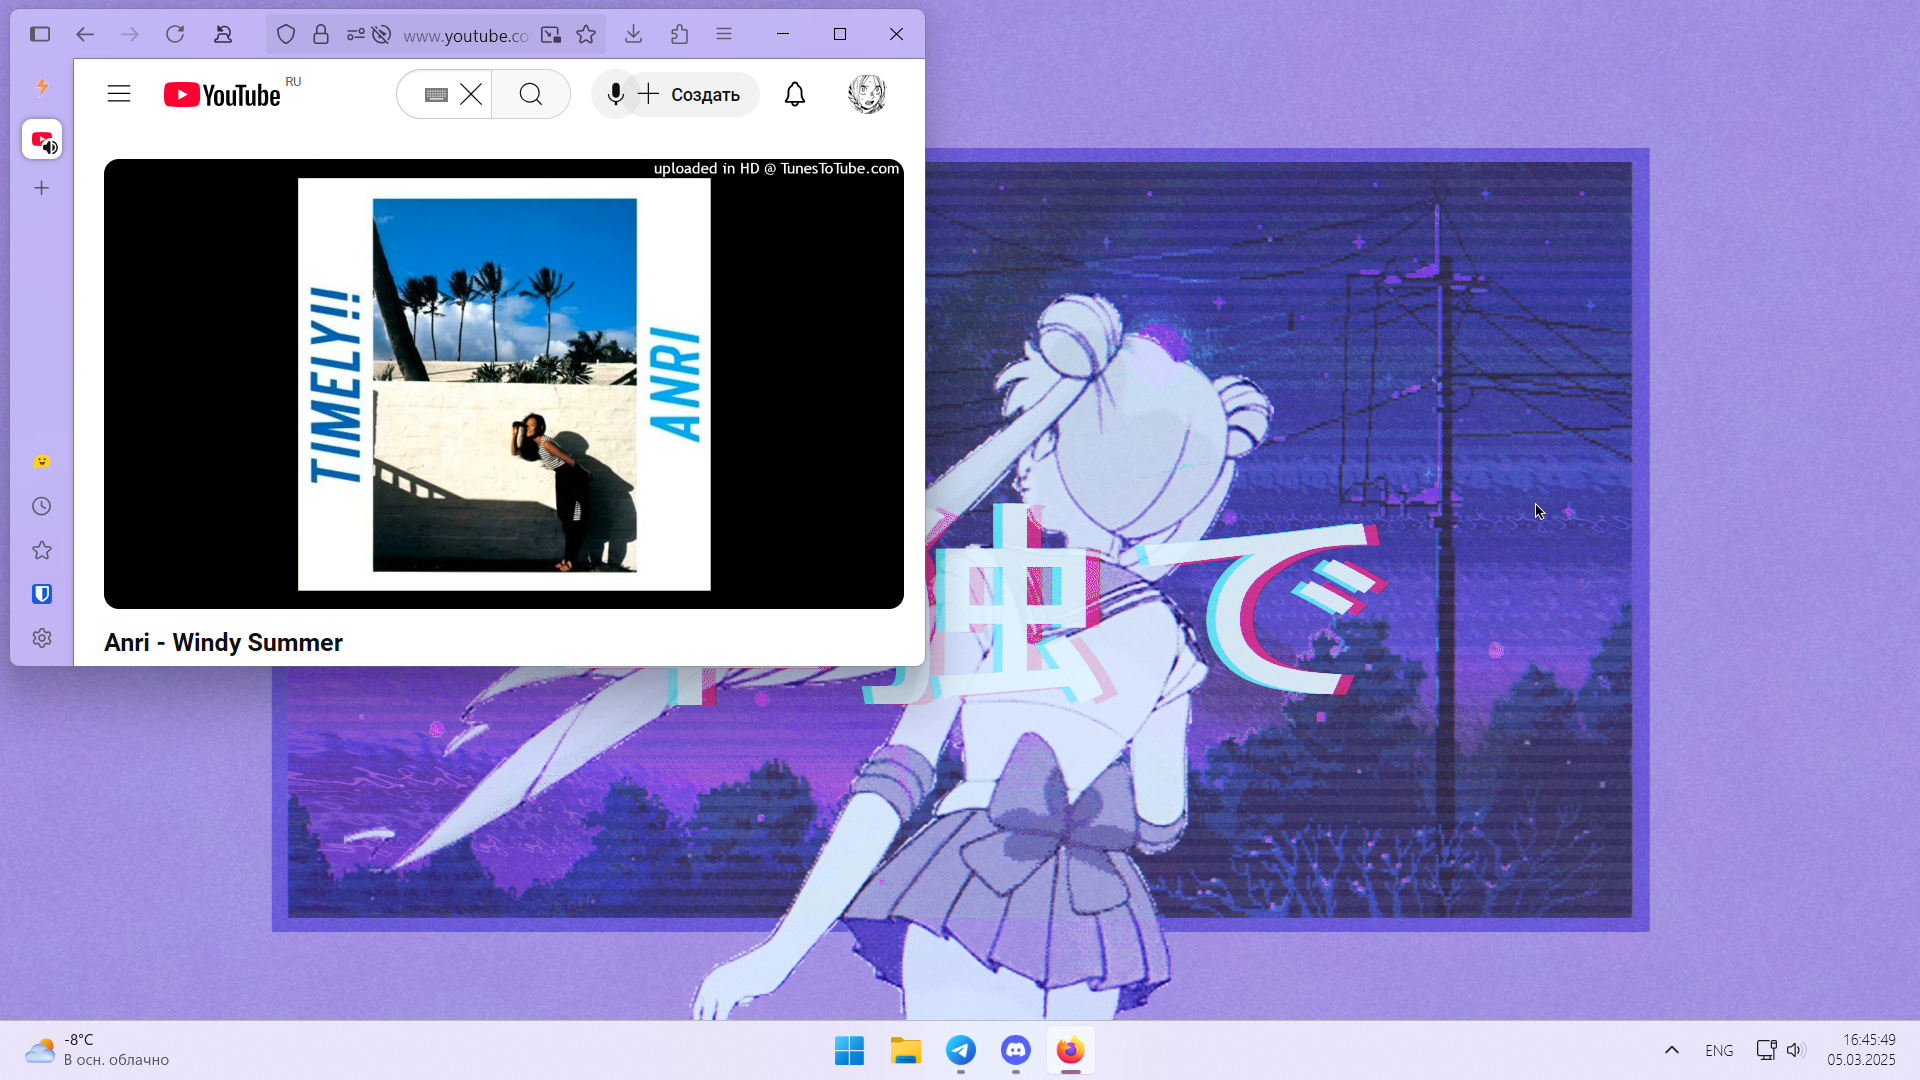
Task: Switch the ENG input language
Action: point(1719,1050)
